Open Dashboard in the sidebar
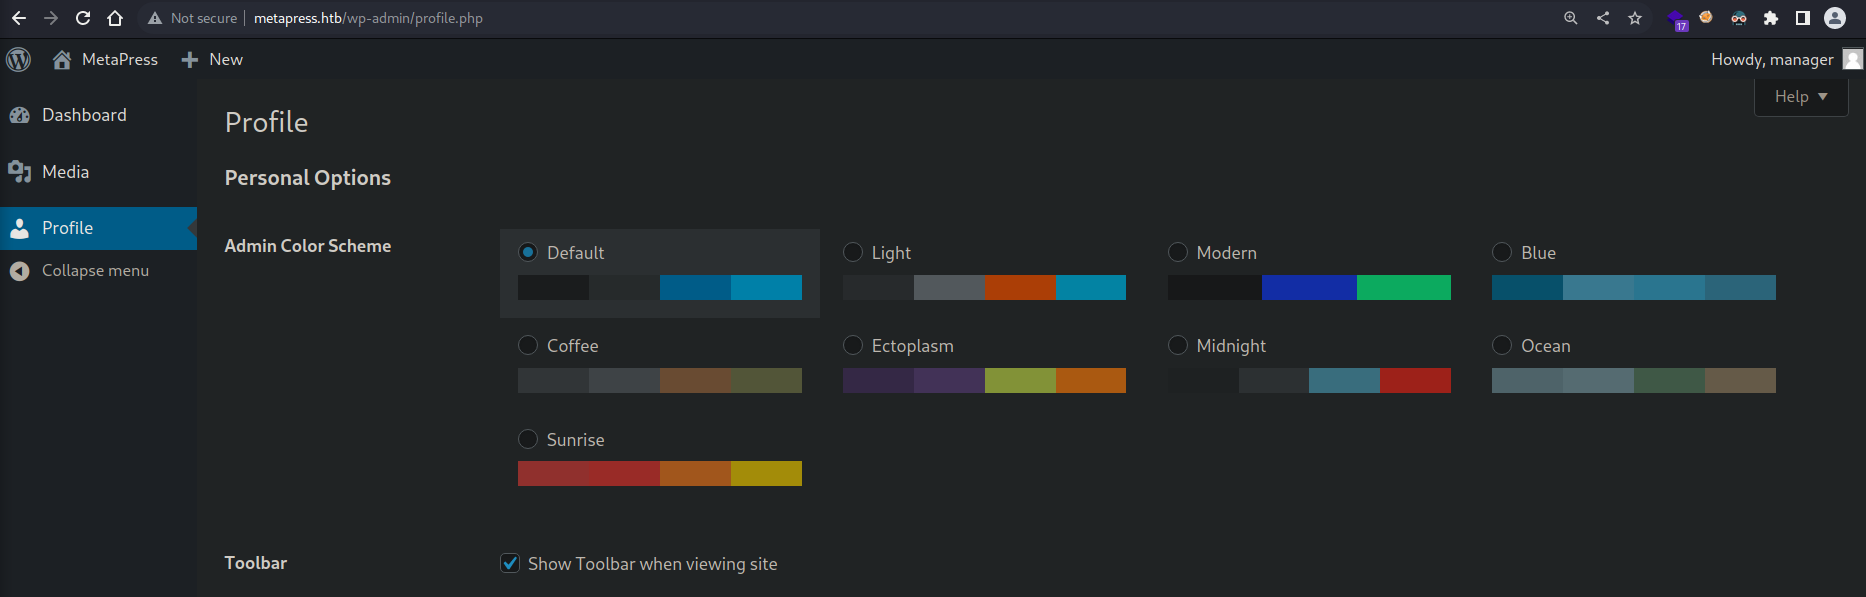The height and width of the screenshot is (597, 1866). 84,115
